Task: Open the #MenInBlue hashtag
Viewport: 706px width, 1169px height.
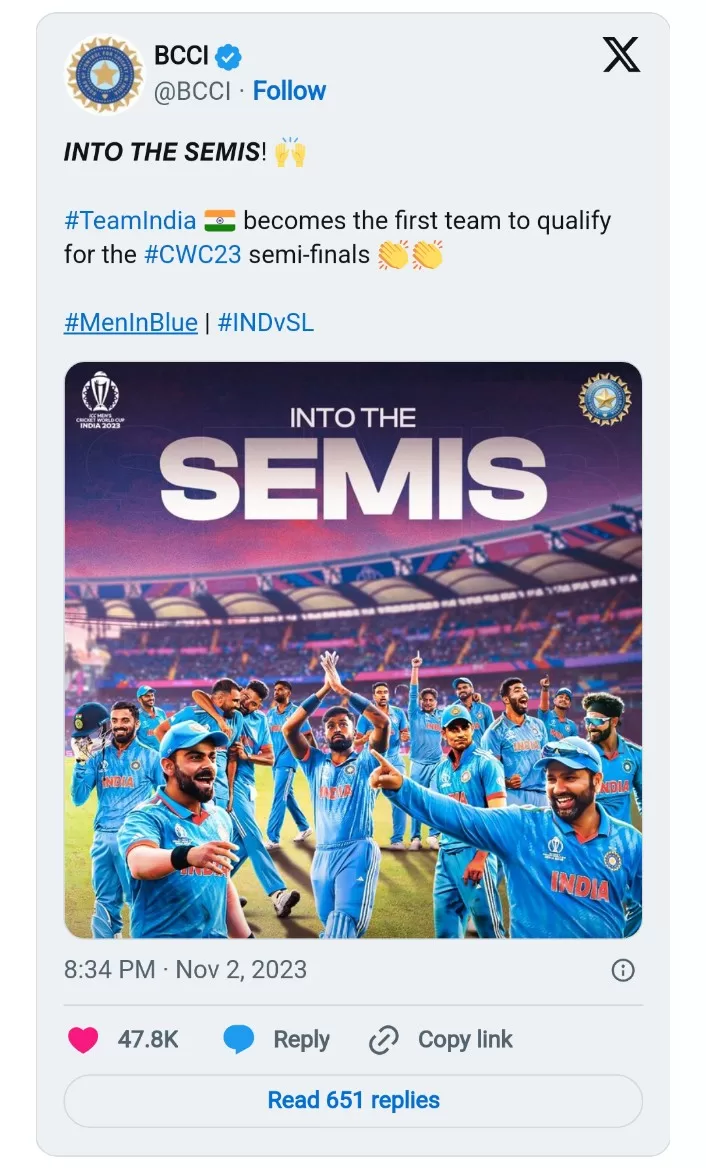Action: 130,323
